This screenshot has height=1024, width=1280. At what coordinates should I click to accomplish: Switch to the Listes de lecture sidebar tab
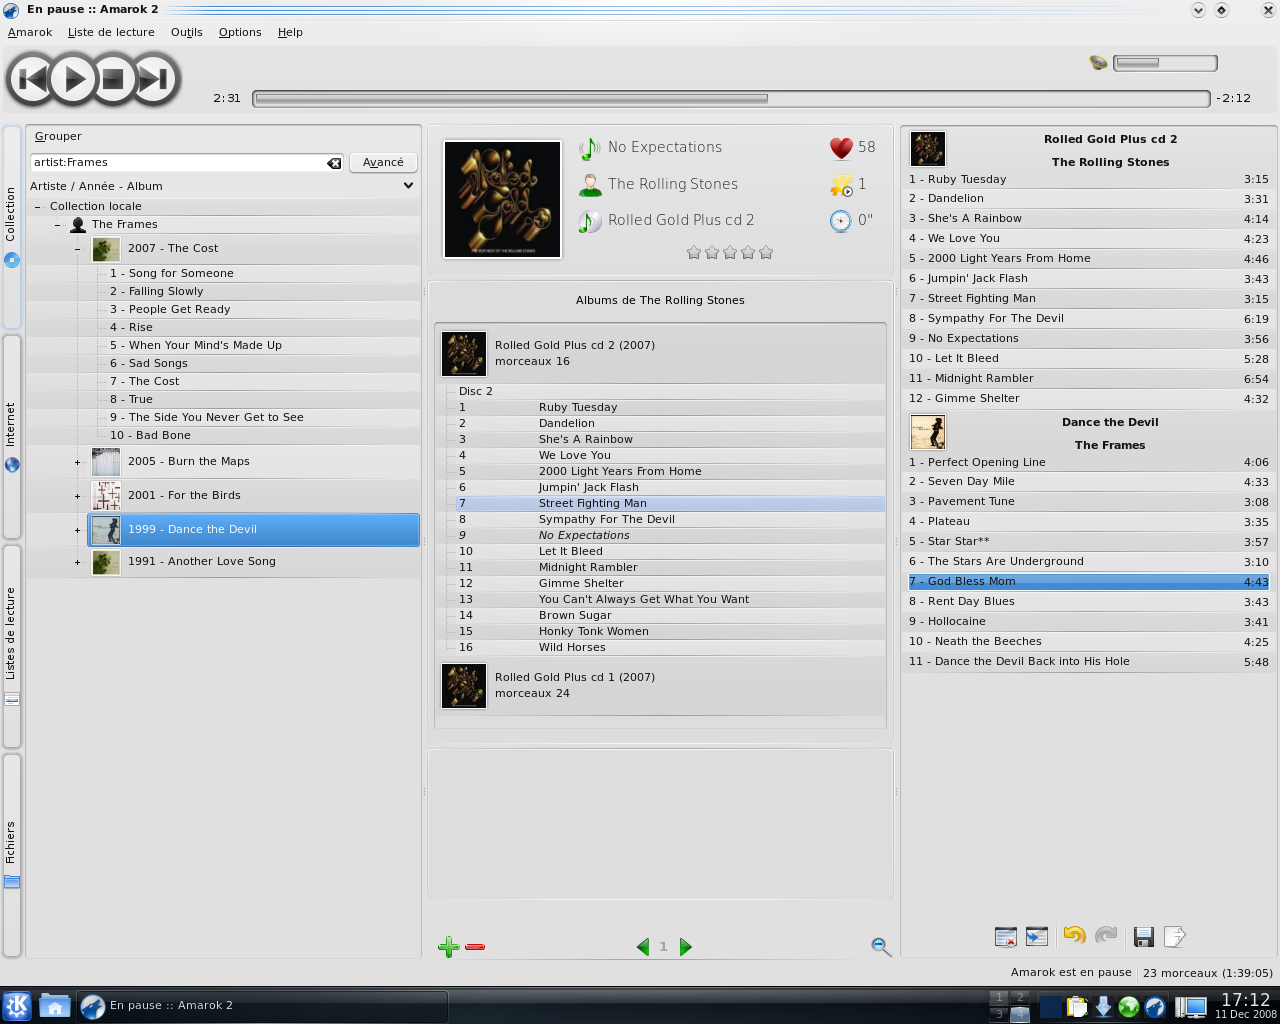[12, 646]
